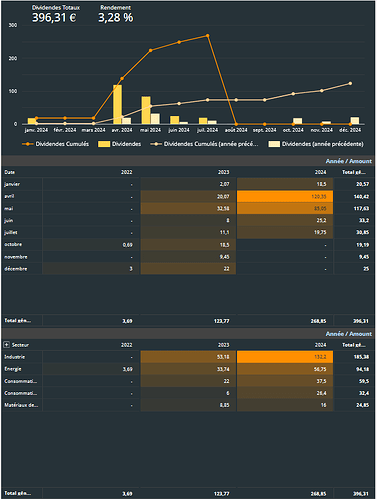377x499 pixels.
Task: Click the pale Dividendes (année précédente) legend swatch
Action: pos(274,144)
